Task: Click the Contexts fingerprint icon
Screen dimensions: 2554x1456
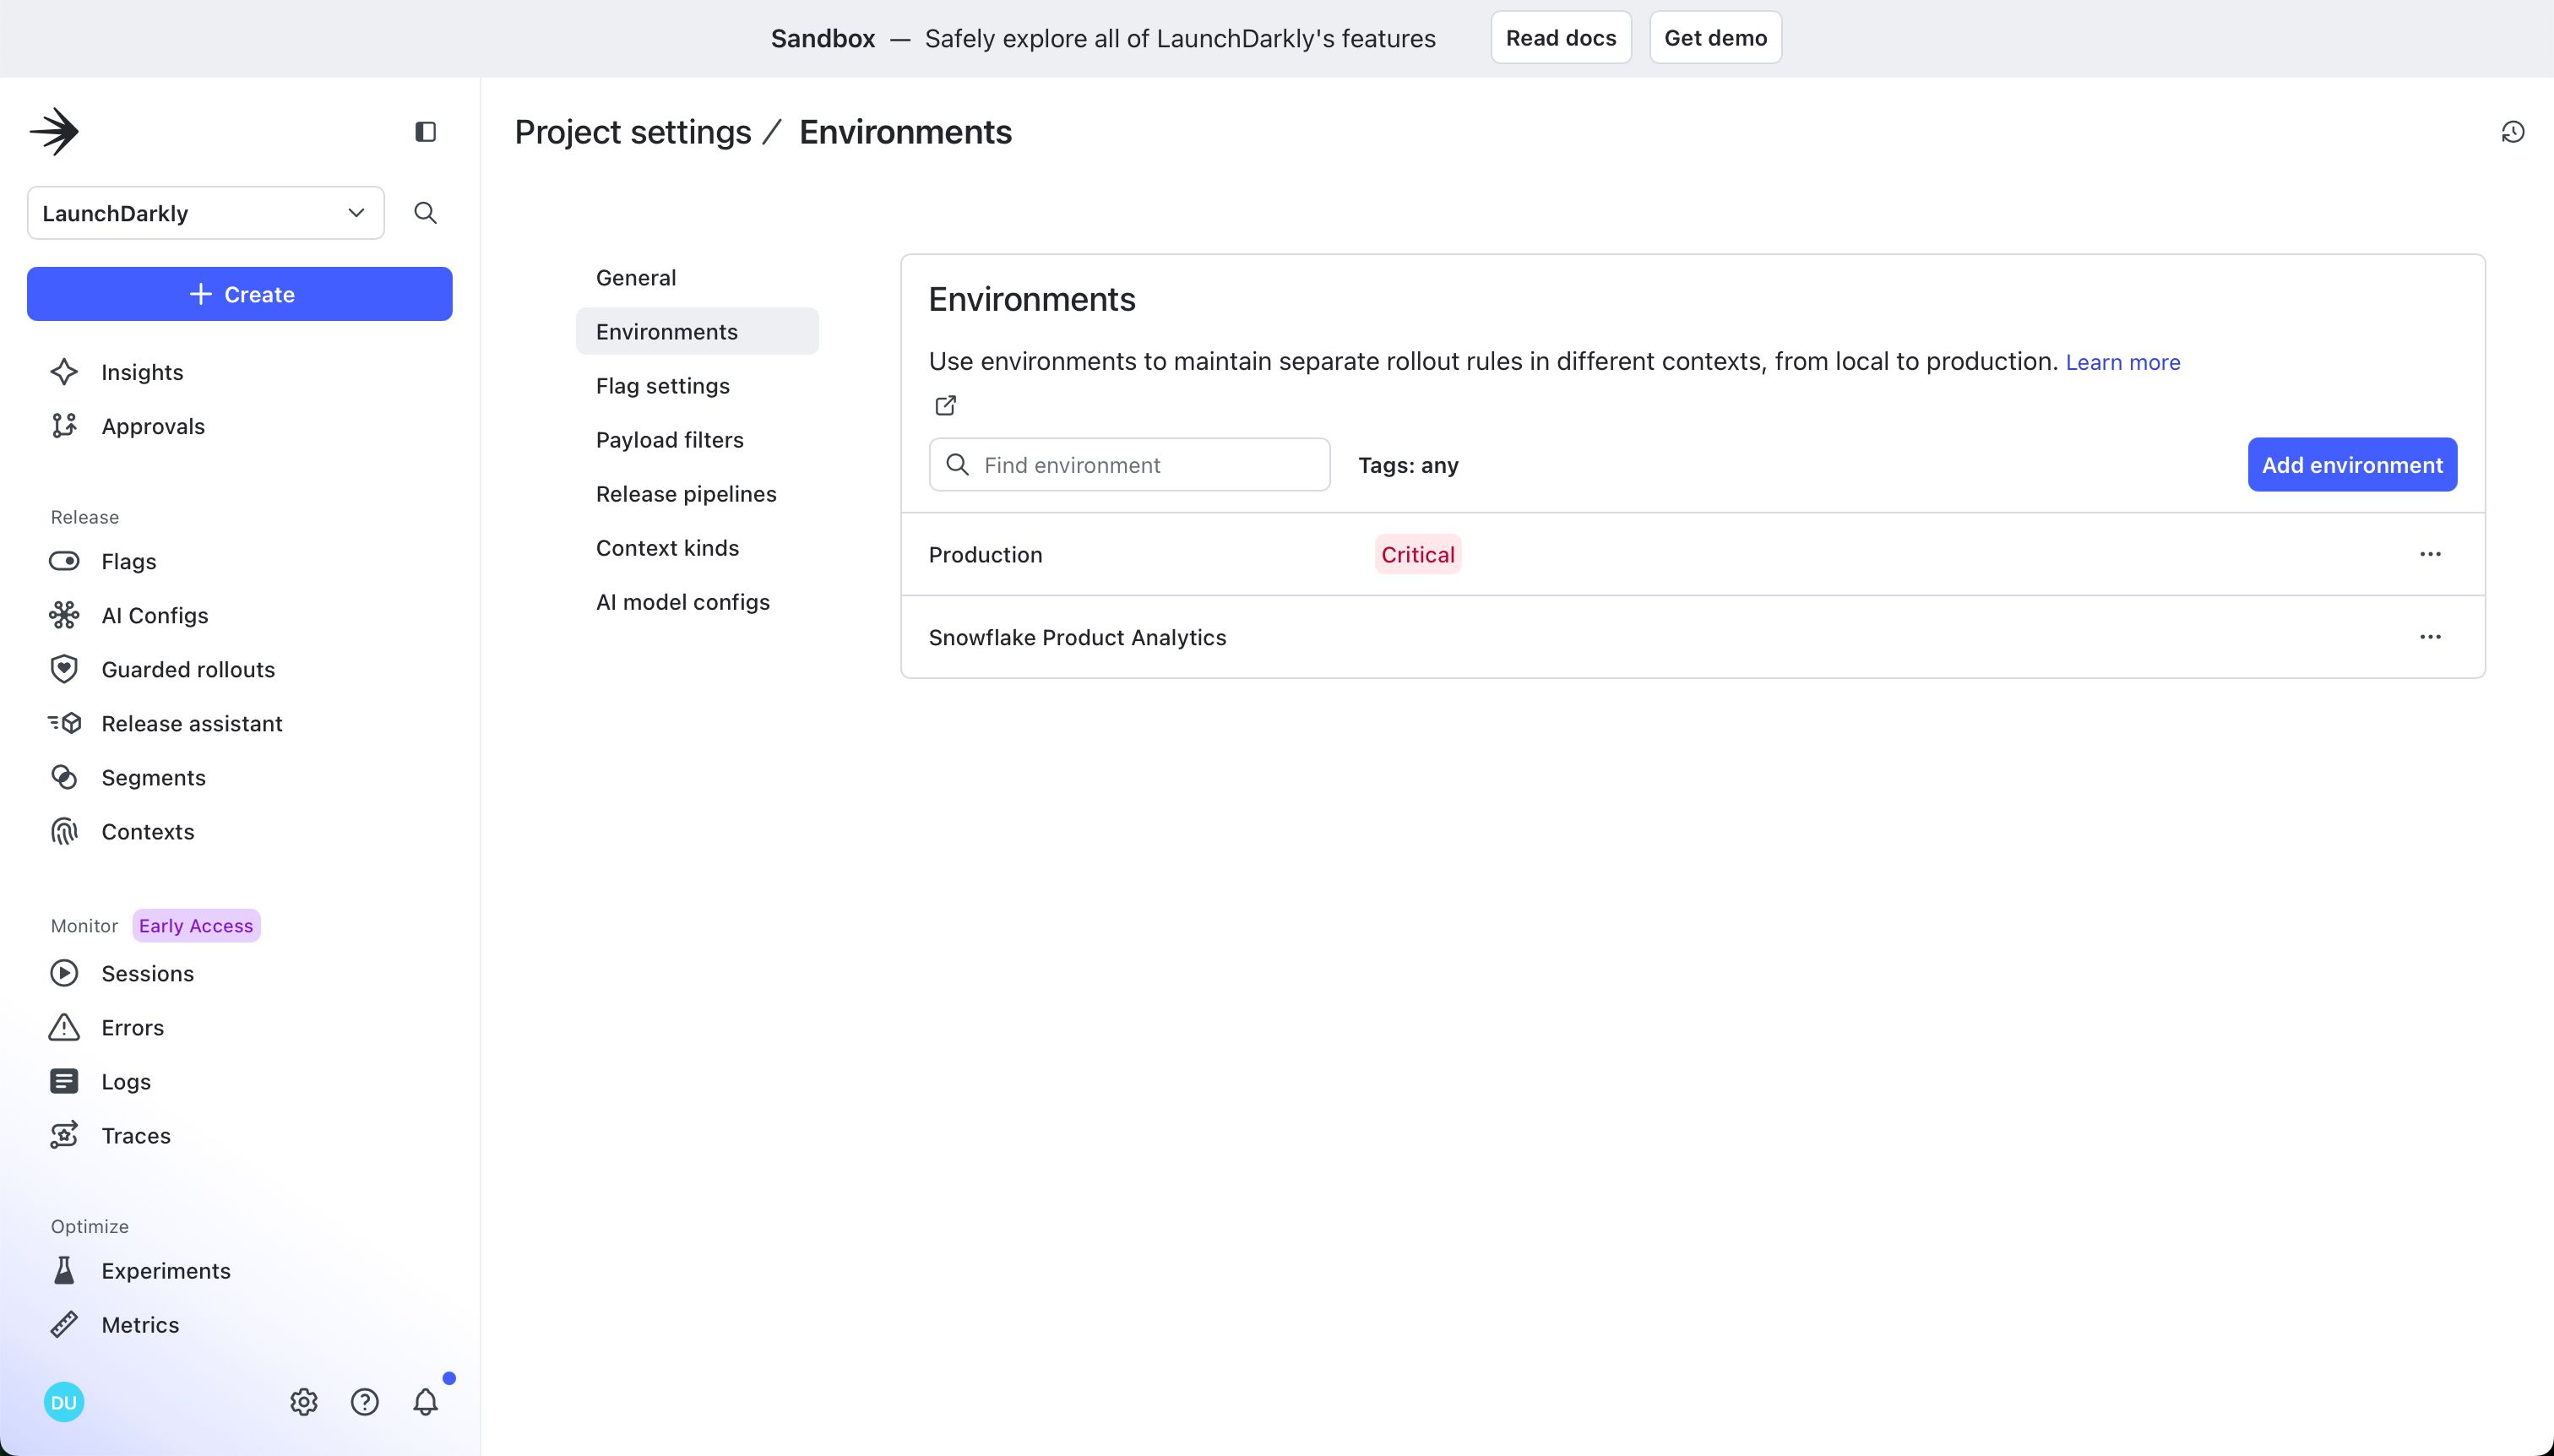Action: [64, 831]
